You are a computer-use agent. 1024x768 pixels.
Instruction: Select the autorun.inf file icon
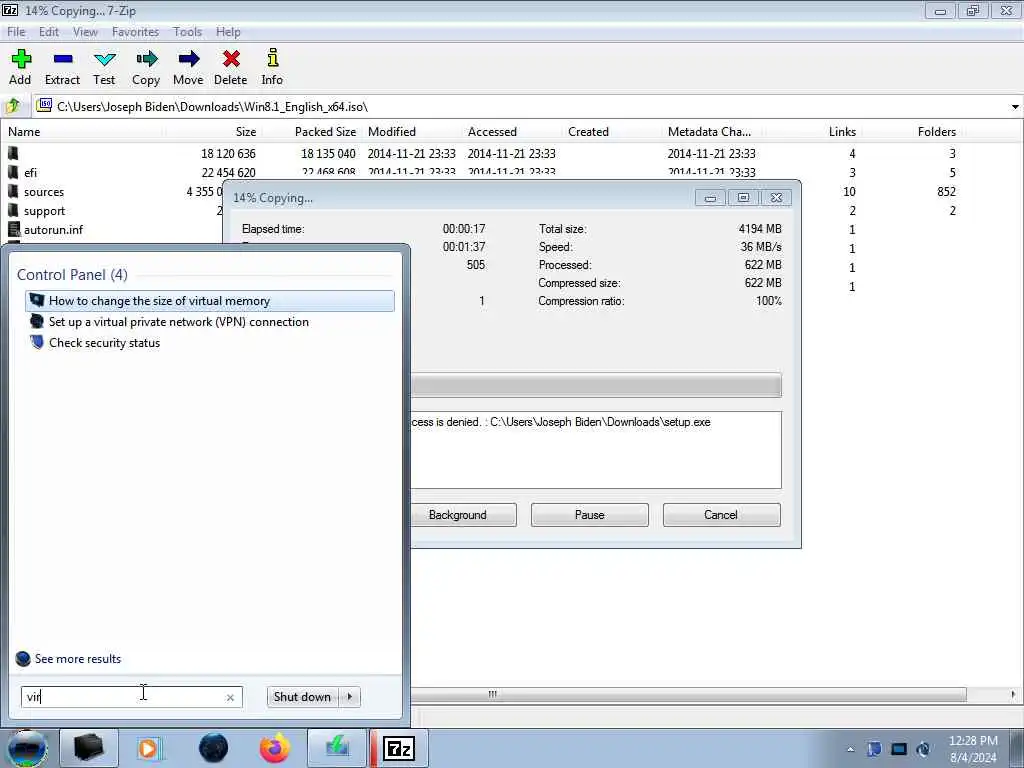[x=14, y=229]
